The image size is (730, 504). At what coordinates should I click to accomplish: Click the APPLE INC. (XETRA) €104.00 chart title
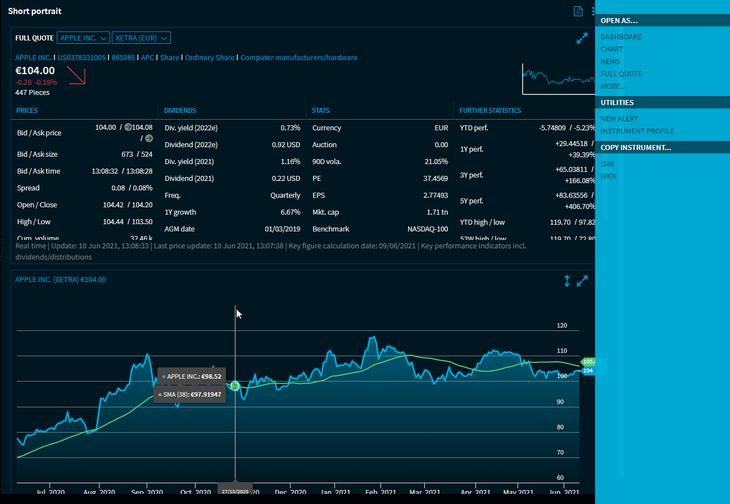[61, 280]
